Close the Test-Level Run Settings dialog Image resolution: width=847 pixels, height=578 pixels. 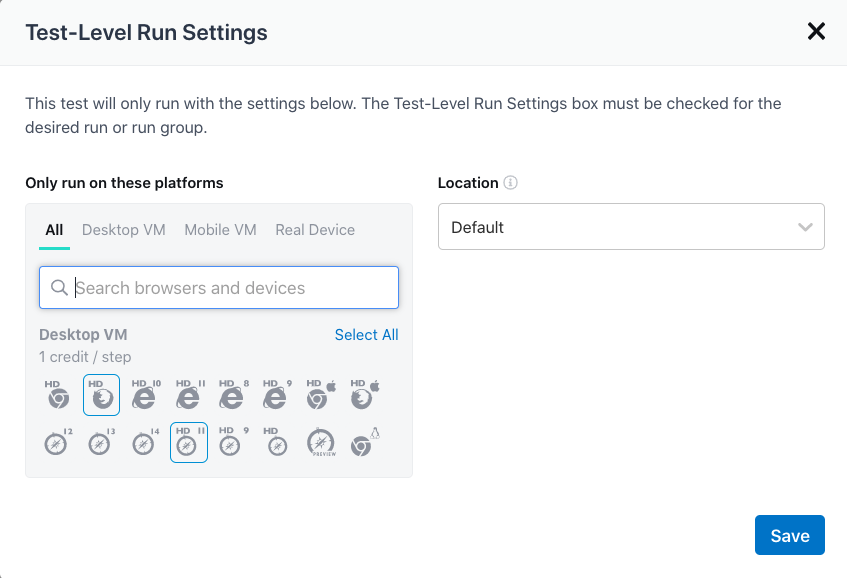tap(816, 31)
